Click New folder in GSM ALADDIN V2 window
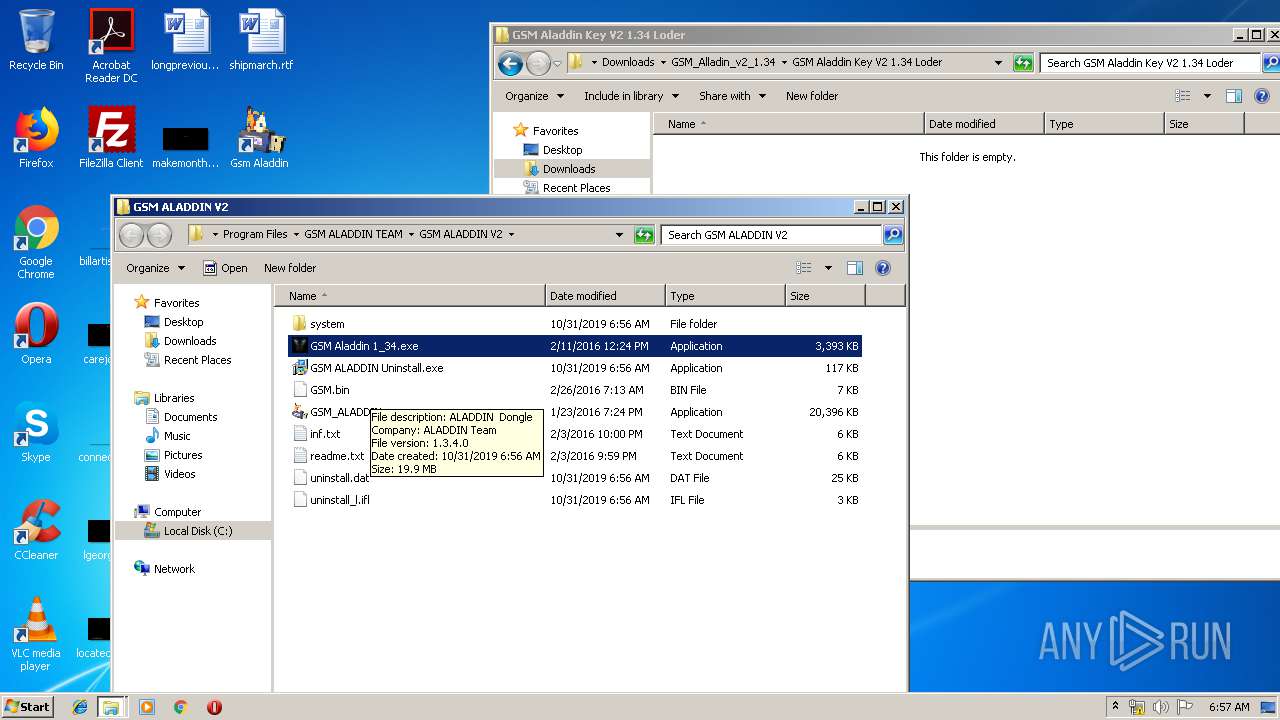This screenshot has width=1280, height=720. [x=290, y=268]
